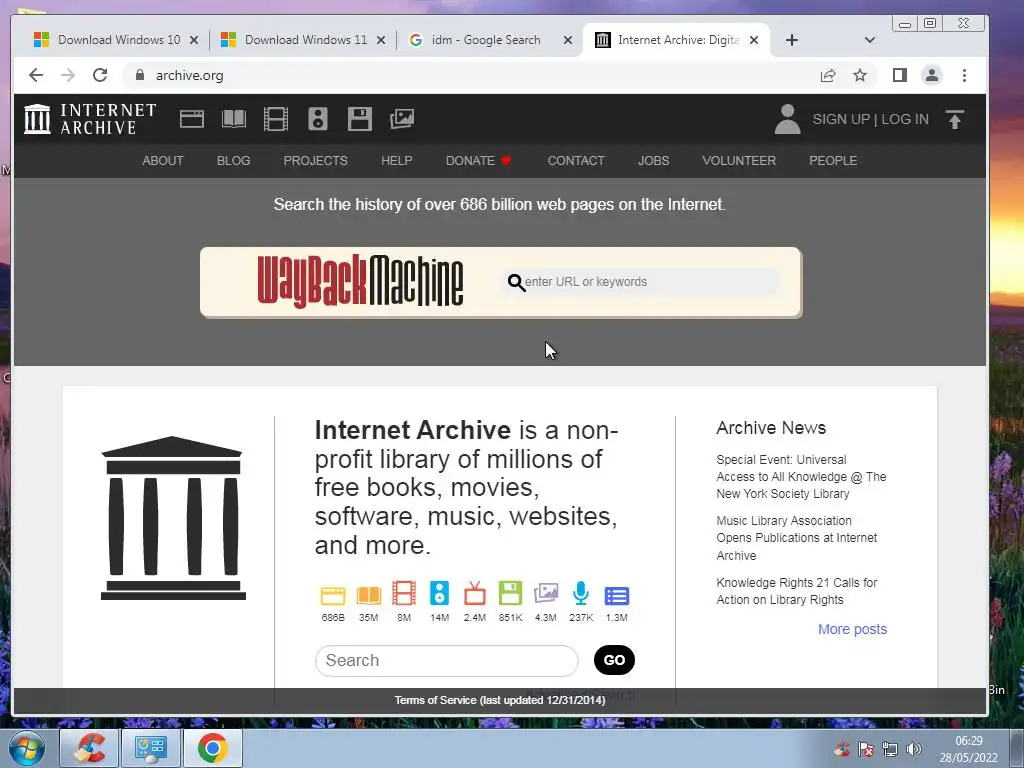
Task: Open the Web icon in Internet Archive header
Action: [x=192, y=119]
